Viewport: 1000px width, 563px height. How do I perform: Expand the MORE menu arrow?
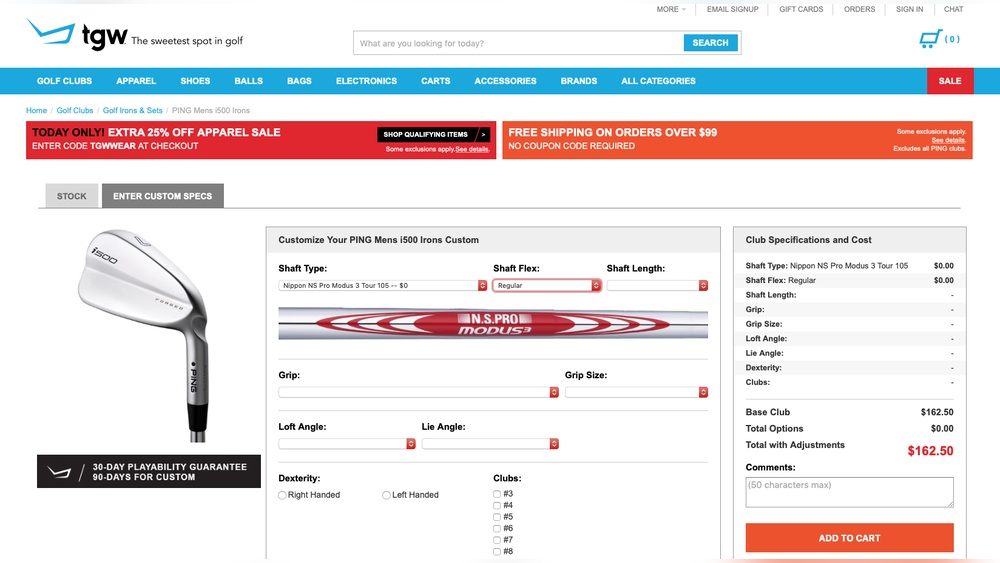point(684,10)
